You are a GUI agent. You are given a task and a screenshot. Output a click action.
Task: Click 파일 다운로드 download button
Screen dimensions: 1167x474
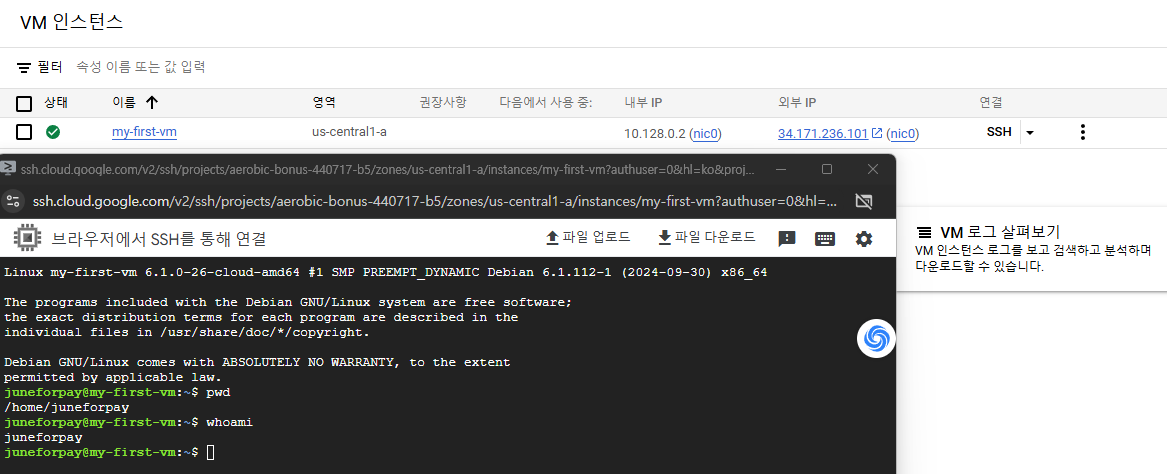(x=706, y=237)
